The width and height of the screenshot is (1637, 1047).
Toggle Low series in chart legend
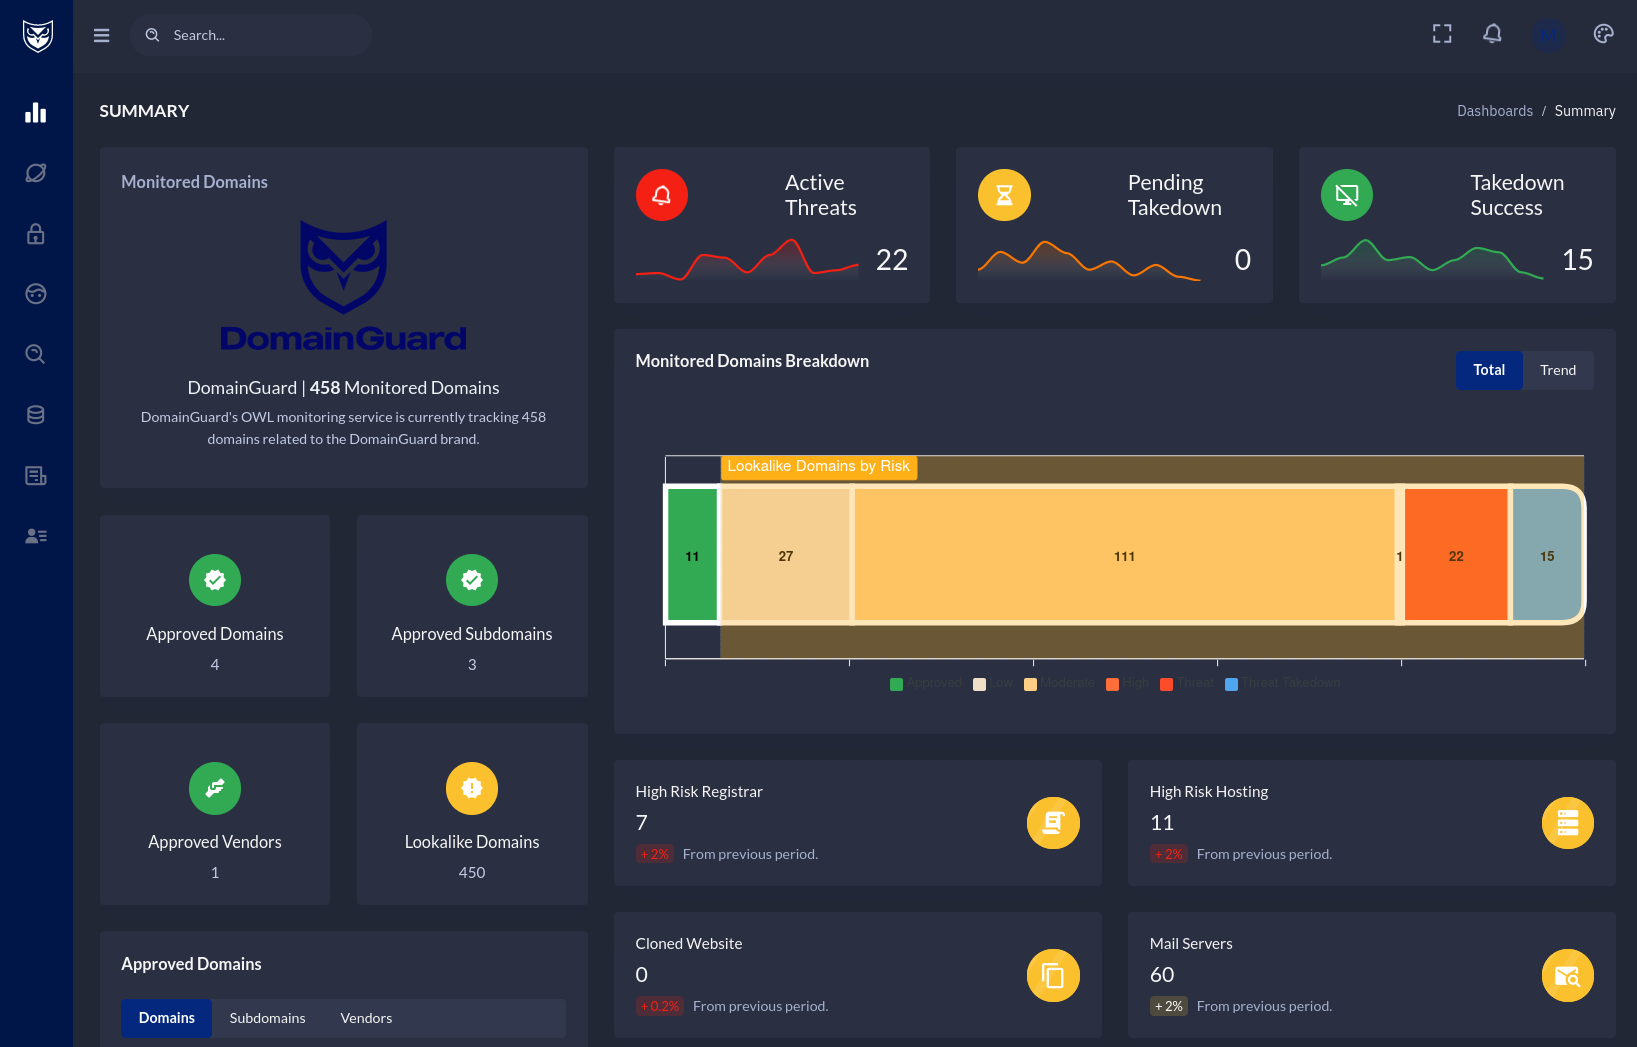pos(993,683)
